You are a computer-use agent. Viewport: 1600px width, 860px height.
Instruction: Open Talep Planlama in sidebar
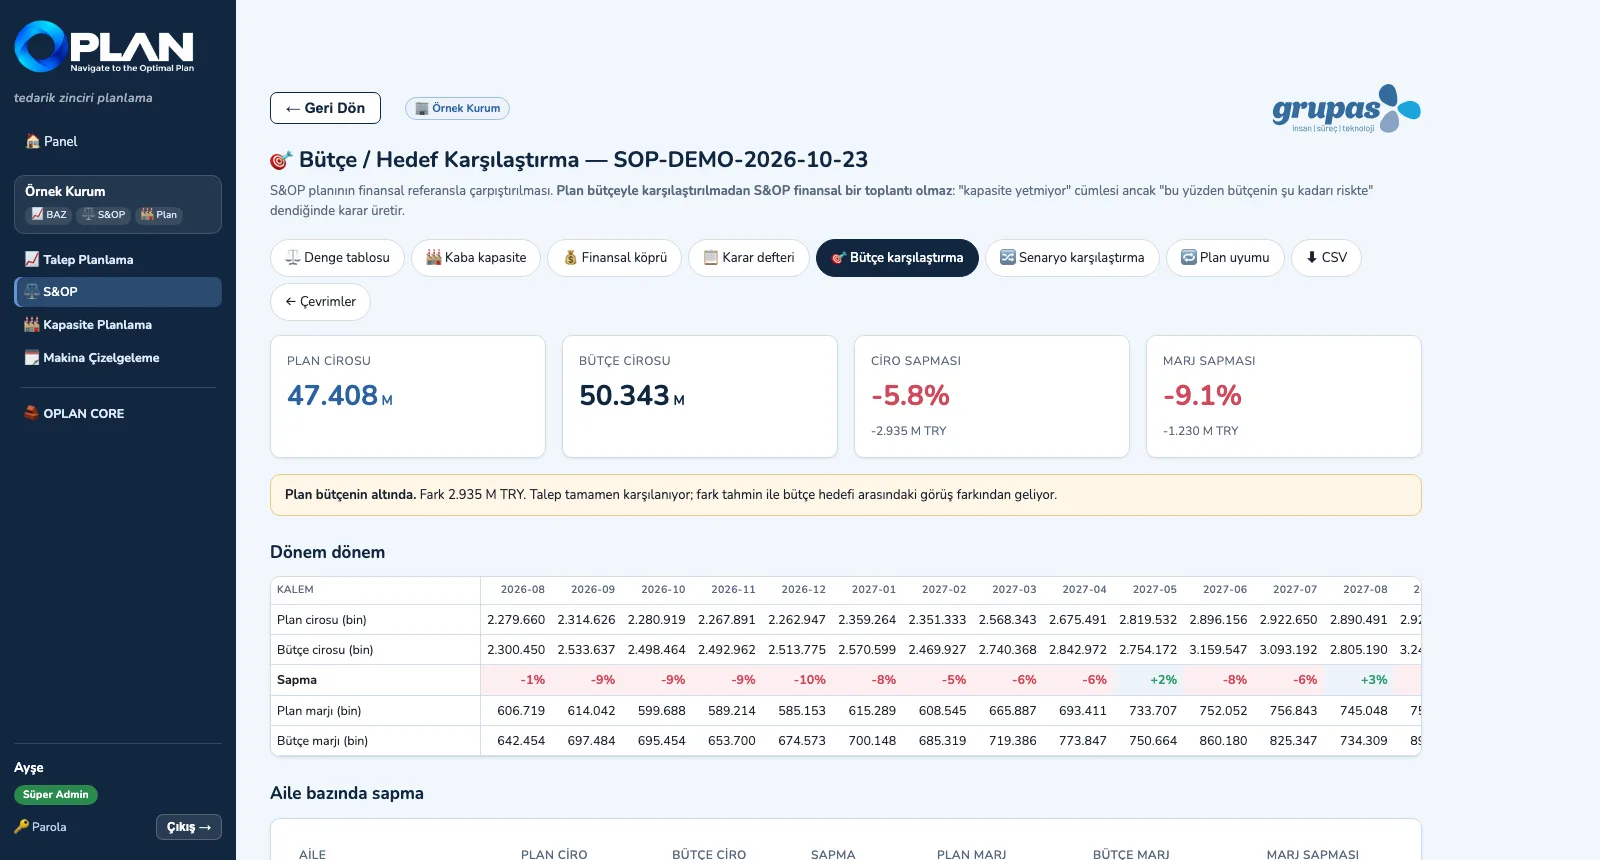[x=118, y=259]
